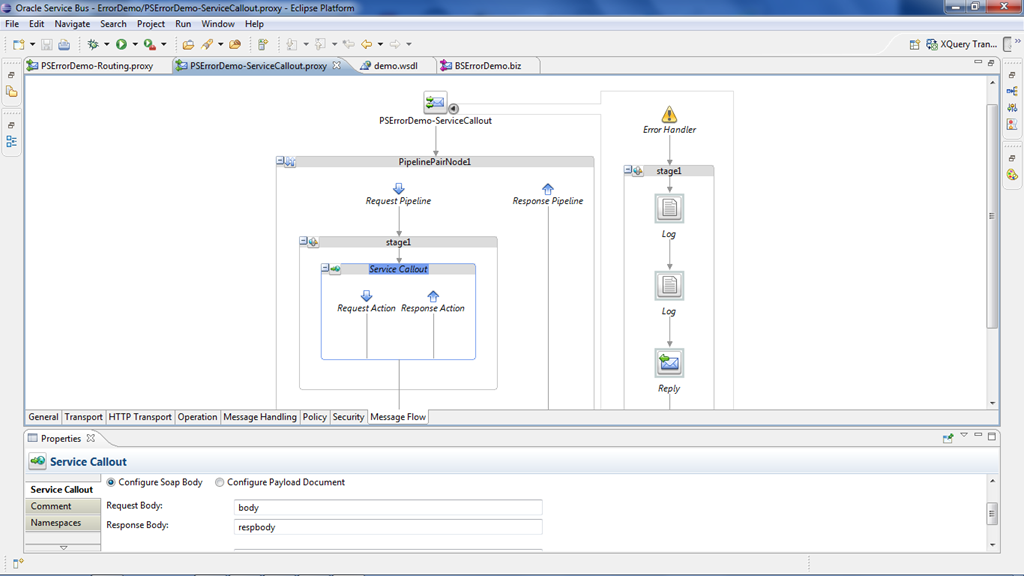The image size is (1024, 576).
Task: Select Configure Payload Document radio button
Action: click(220, 482)
